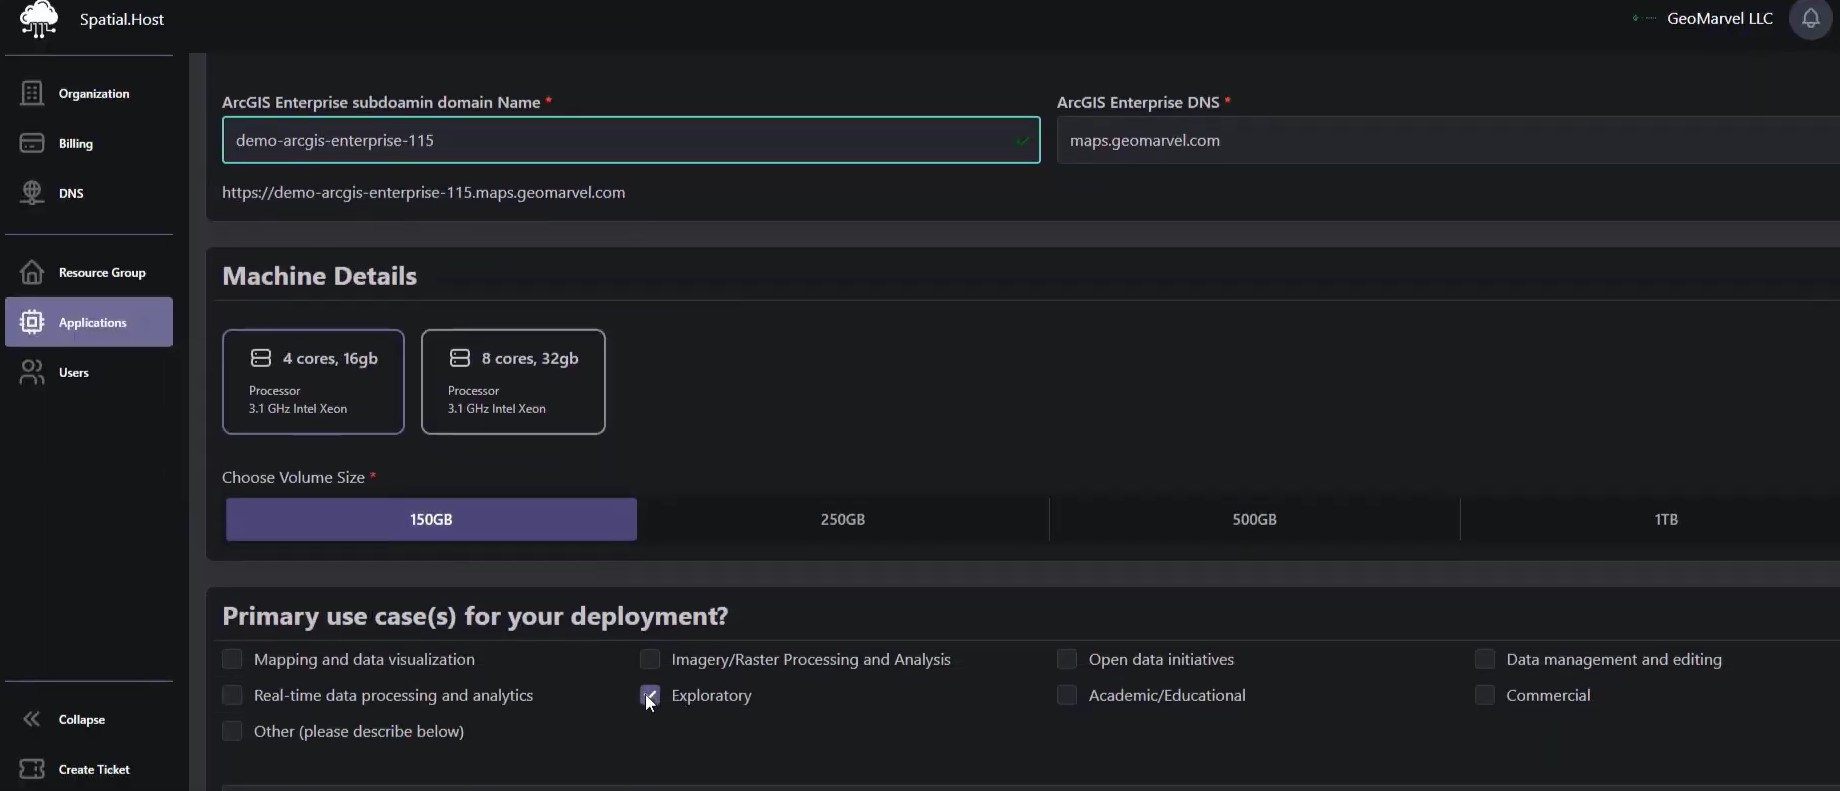The image size is (1840, 791).
Task: Select the 8 cores, 32gb machine
Action: [513, 382]
